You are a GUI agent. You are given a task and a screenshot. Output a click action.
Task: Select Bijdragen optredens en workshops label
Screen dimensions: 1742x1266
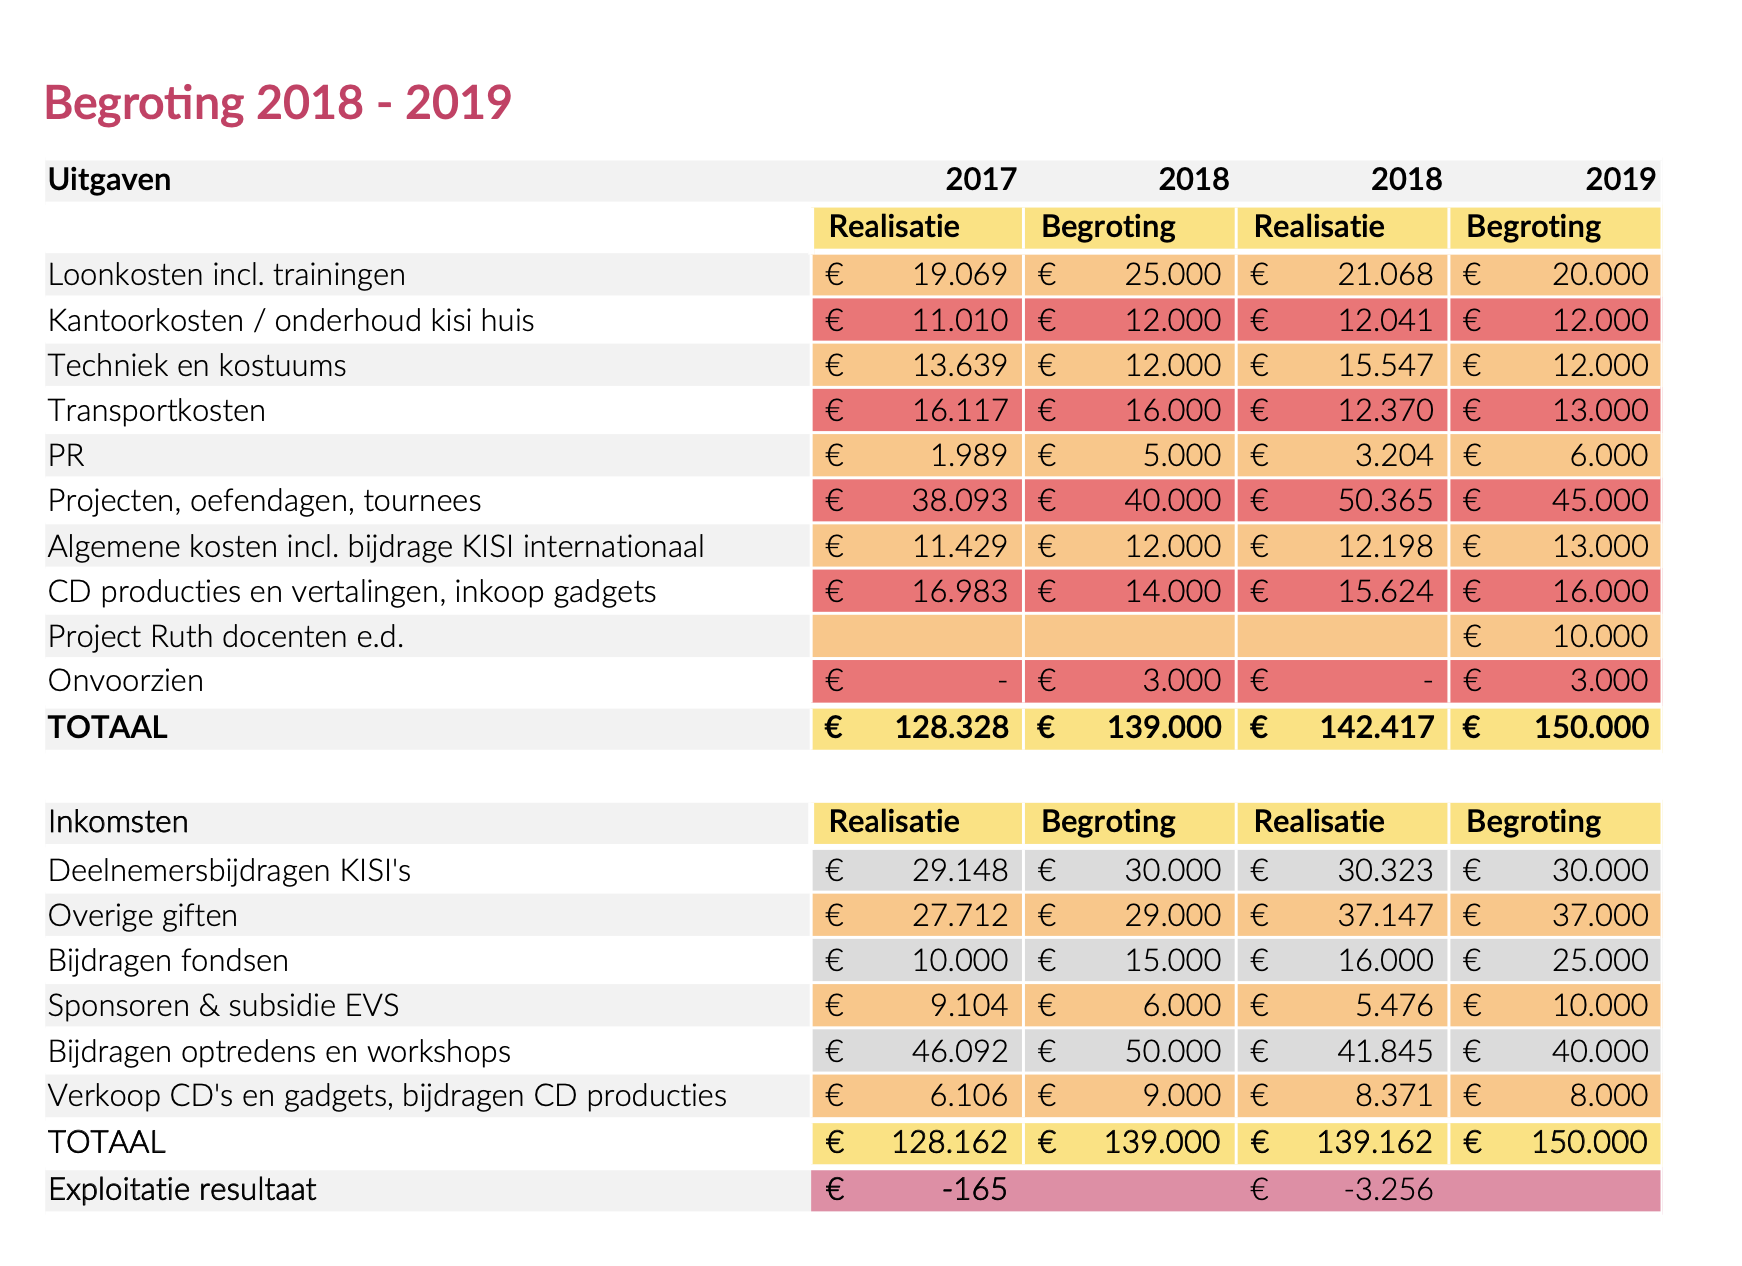[280, 1052]
